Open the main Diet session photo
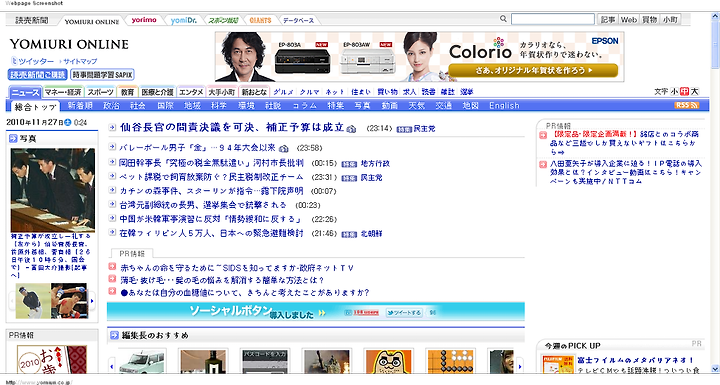The height and width of the screenshot is (385, 720). (x=53, y=190)
